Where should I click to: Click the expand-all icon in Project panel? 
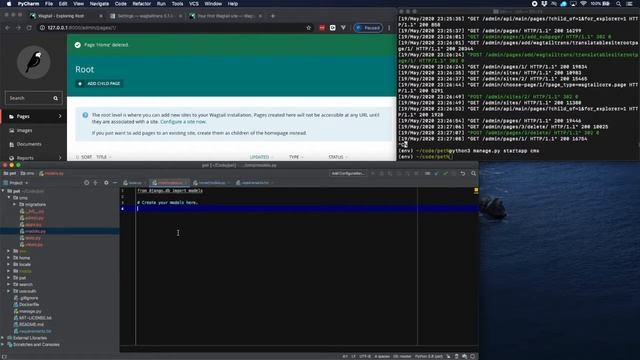tap(96, 183)
